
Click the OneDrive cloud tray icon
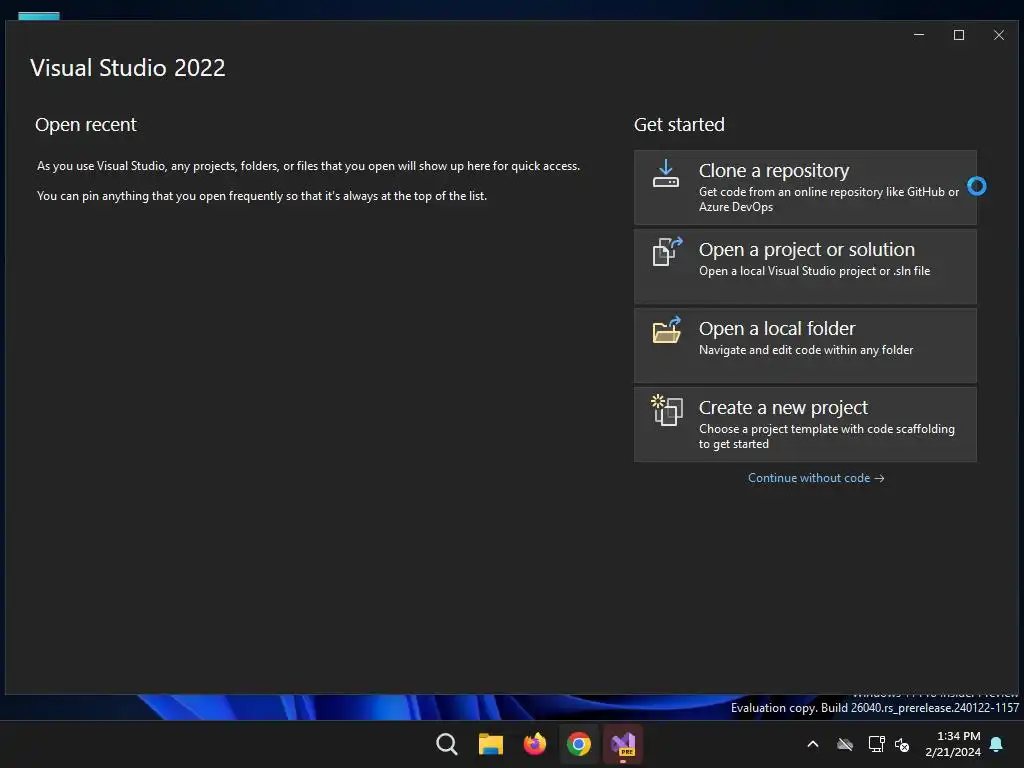point(845,744)
